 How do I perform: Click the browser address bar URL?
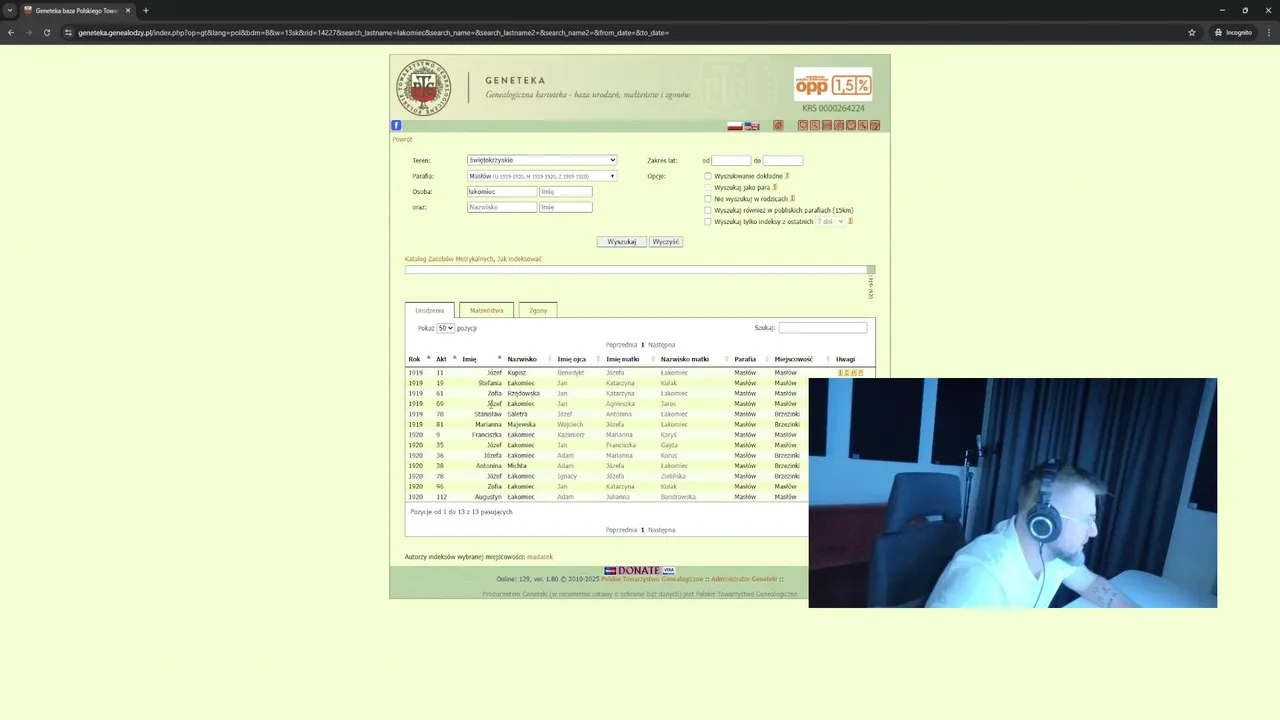(x=373, y=32)
